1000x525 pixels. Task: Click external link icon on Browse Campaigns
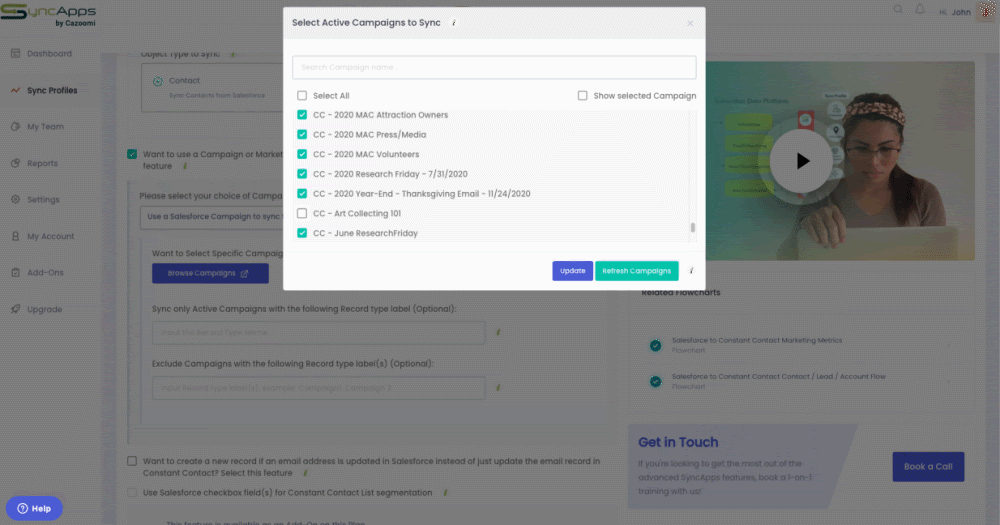tap(244, 273)
